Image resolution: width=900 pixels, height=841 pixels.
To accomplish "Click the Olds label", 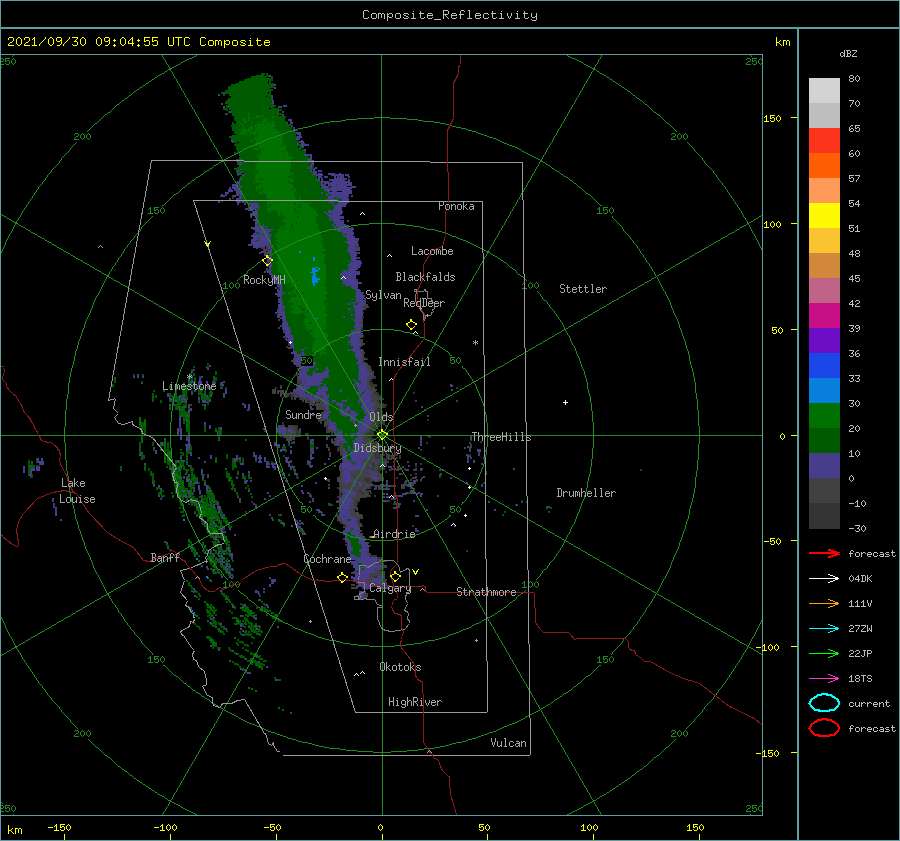I will tap(381, 417).
